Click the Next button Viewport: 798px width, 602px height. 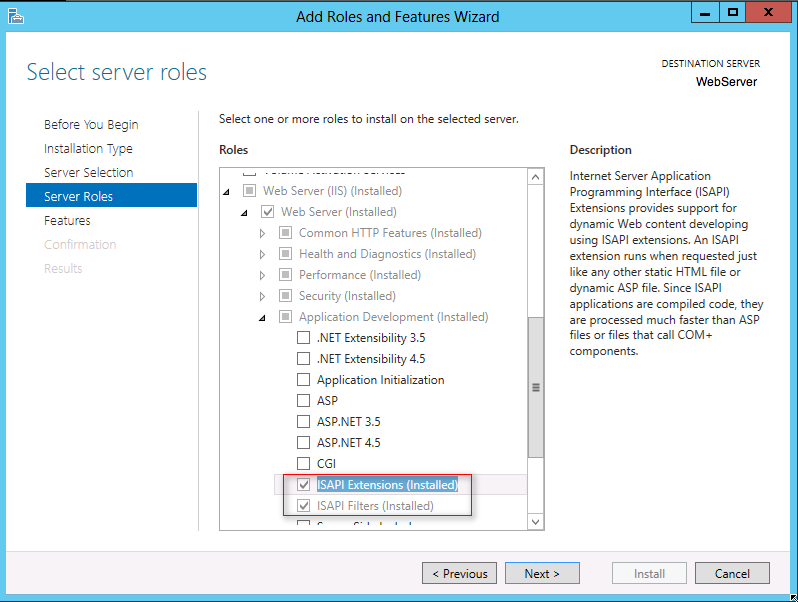click(x=542, y=574)
